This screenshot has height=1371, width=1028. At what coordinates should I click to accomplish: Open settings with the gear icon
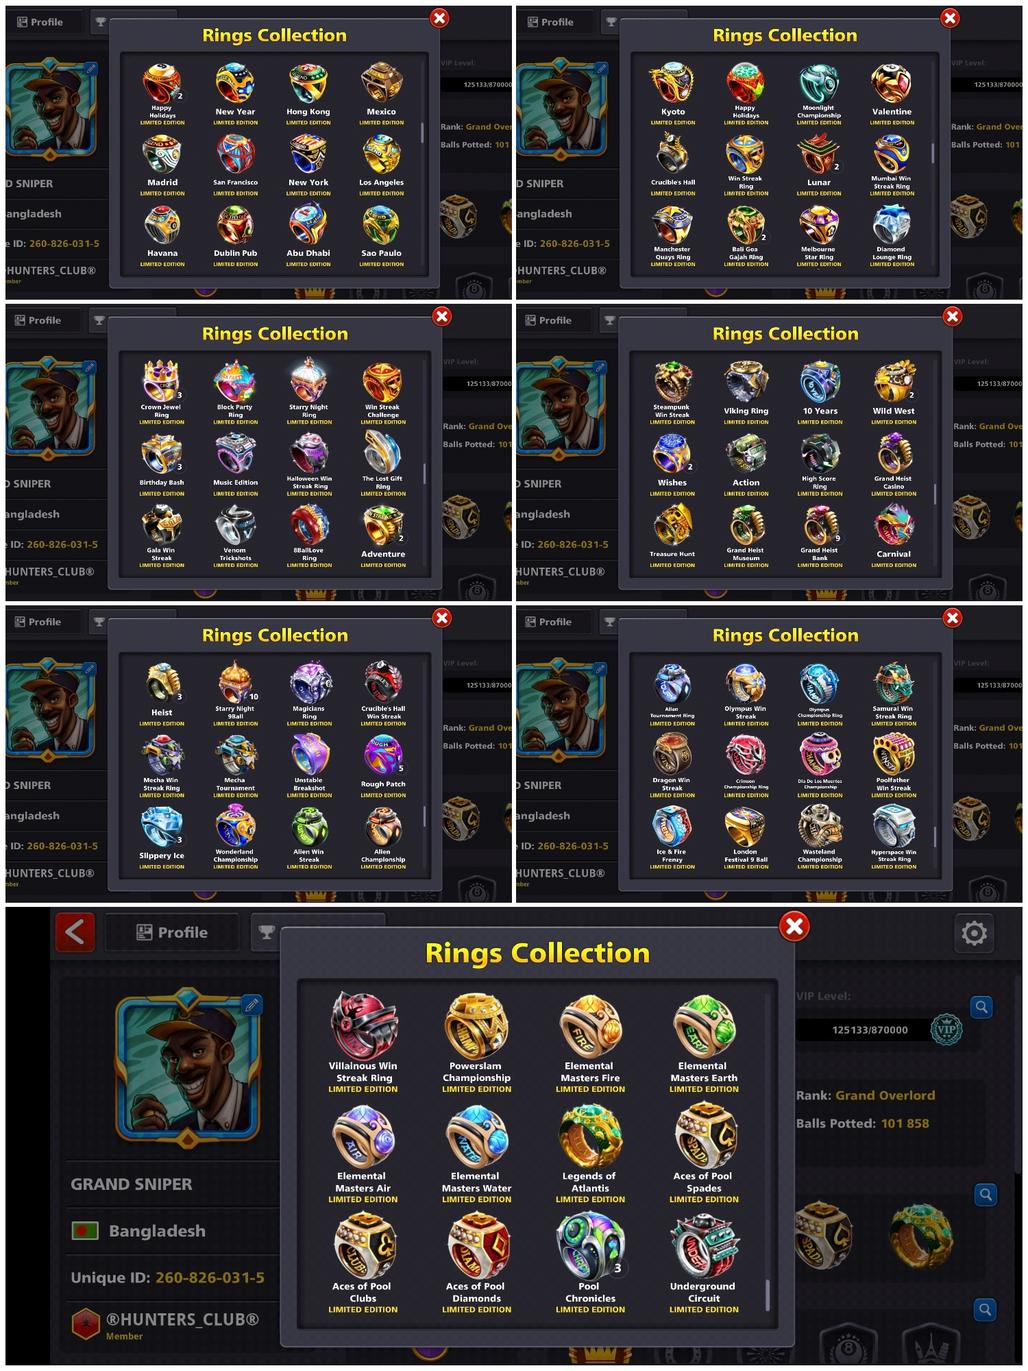click(974, 933)
